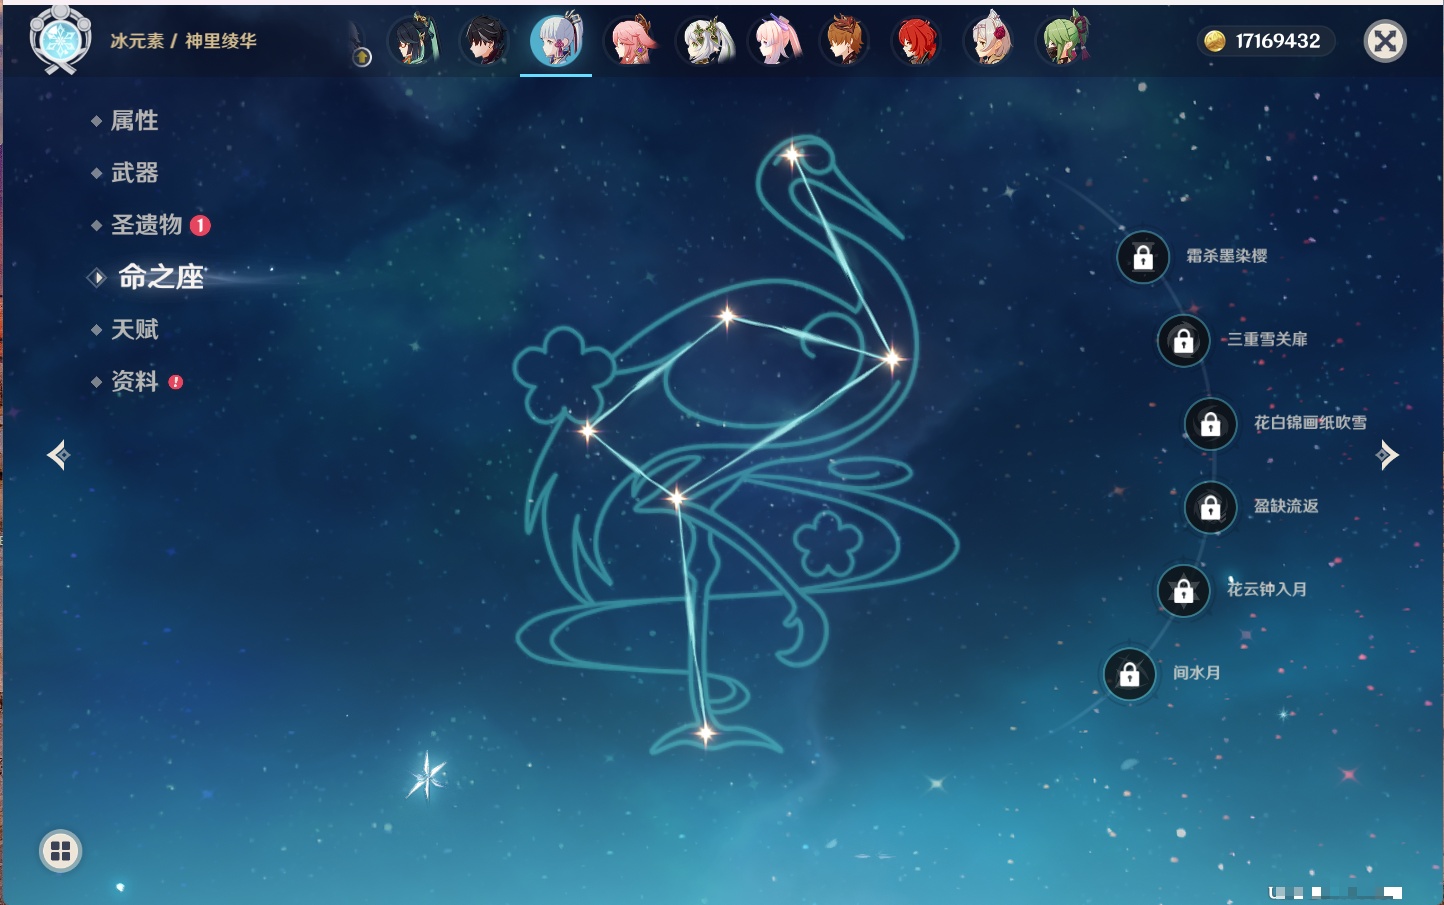
Task: Close the character screen with X
Action: click(1385, 41)
